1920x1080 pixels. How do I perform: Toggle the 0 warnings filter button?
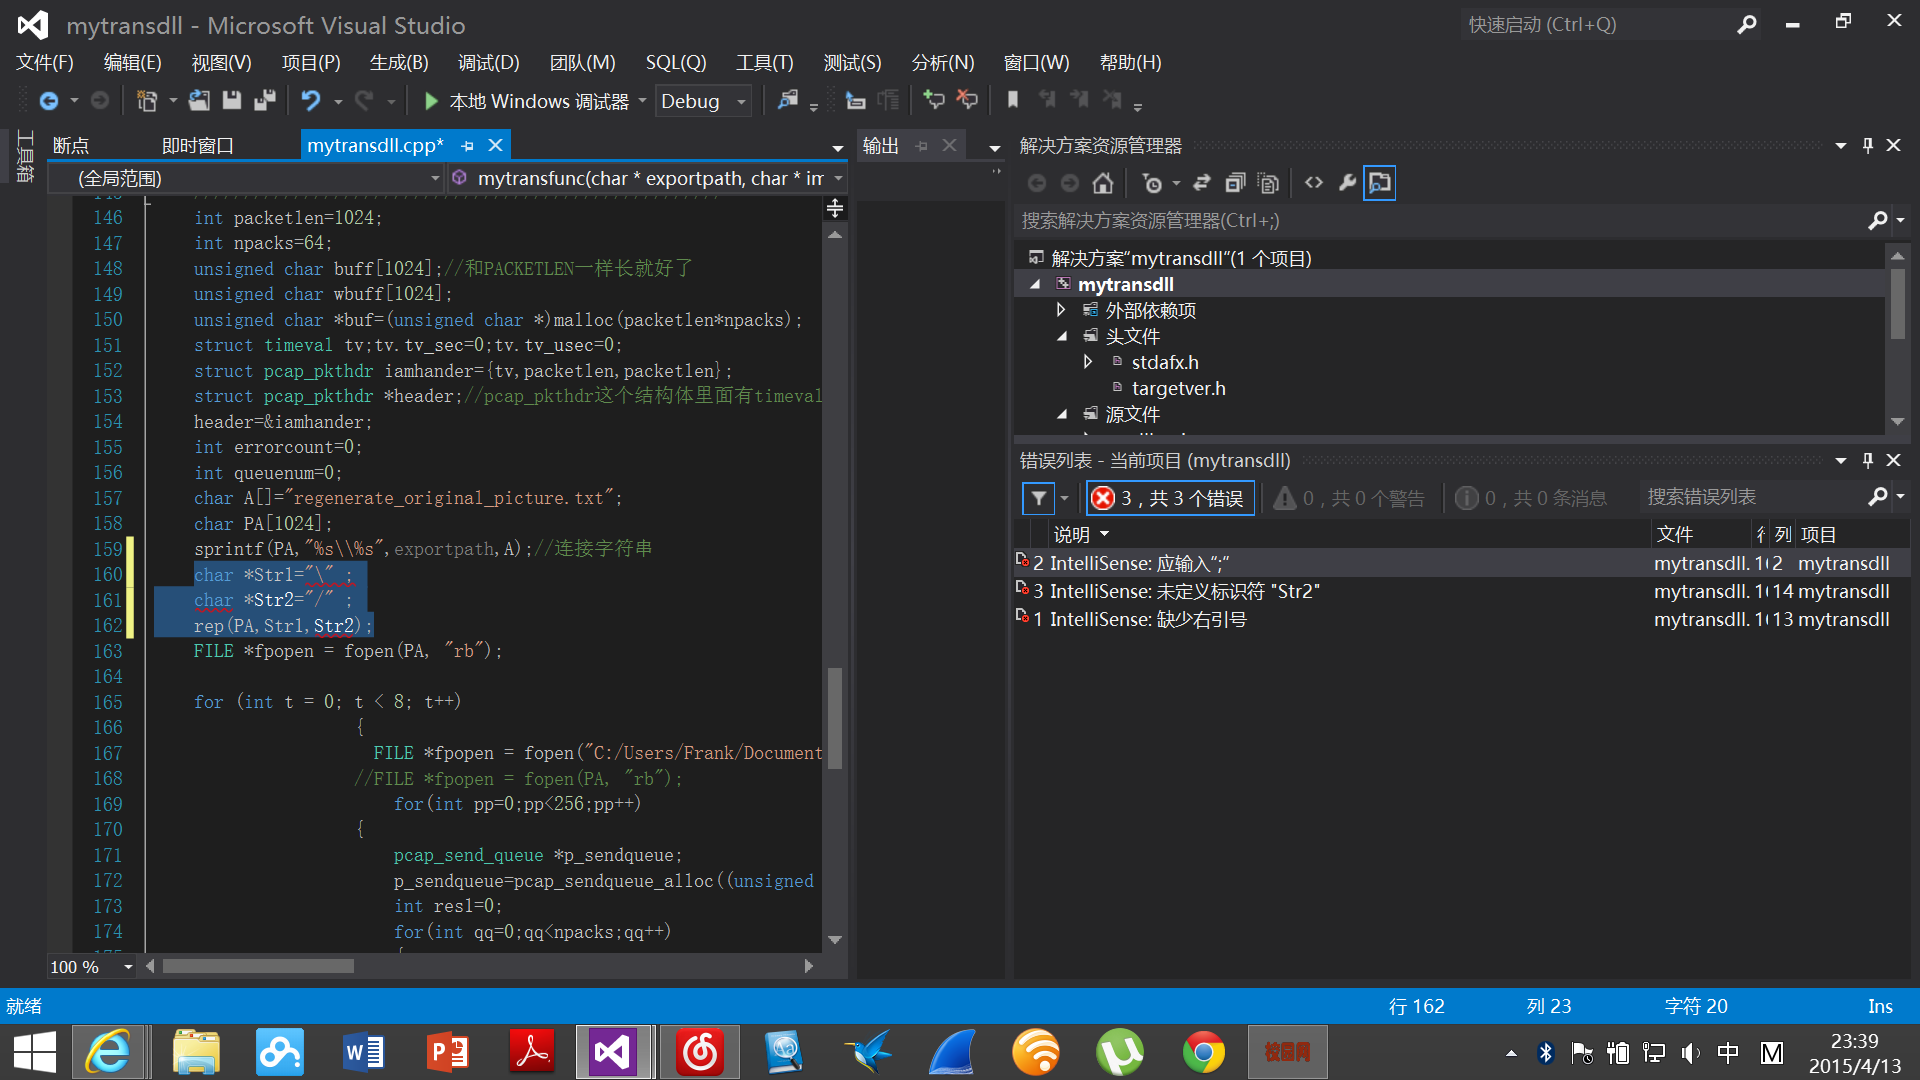pyautogui.click(x=1349, y=498)
